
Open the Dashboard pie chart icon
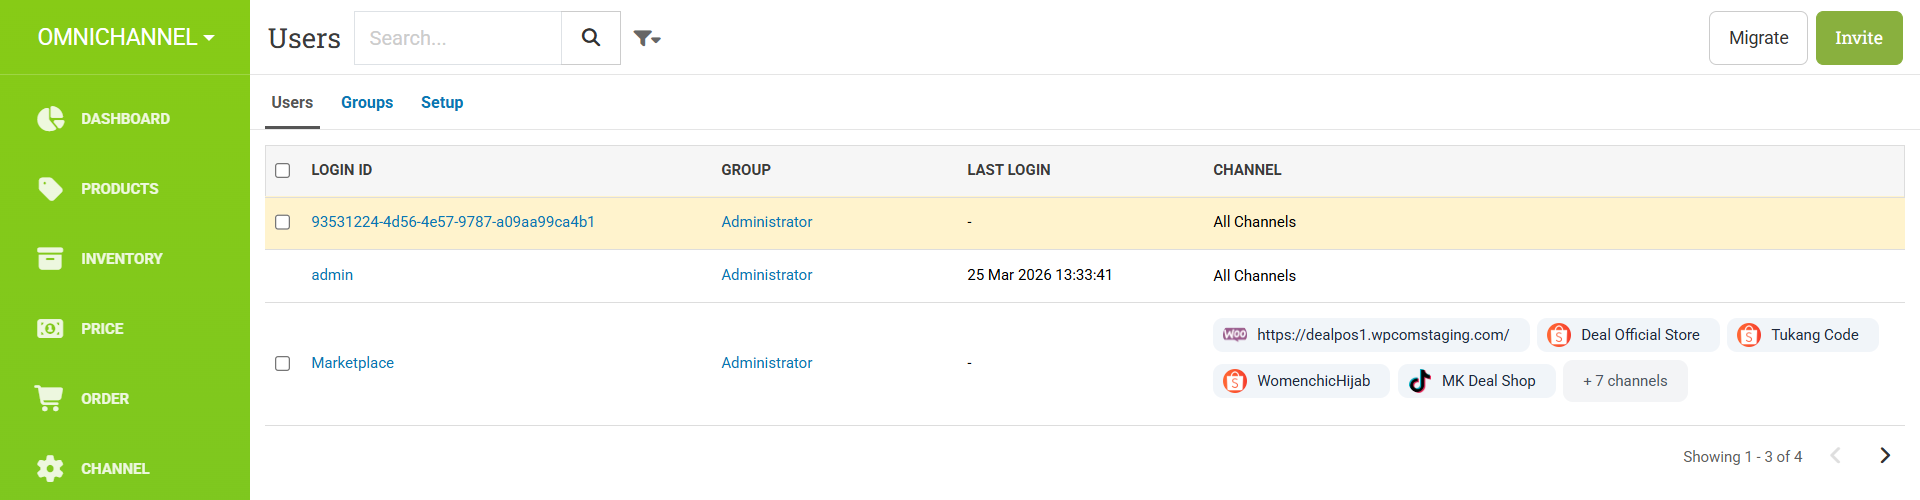click(x=50, y=119)
